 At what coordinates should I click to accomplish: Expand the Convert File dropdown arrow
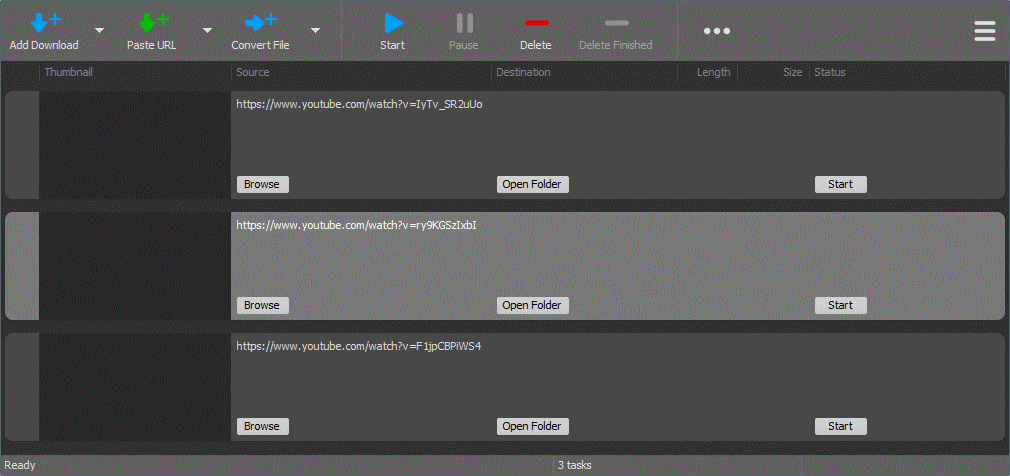click(x=316, y=30)
